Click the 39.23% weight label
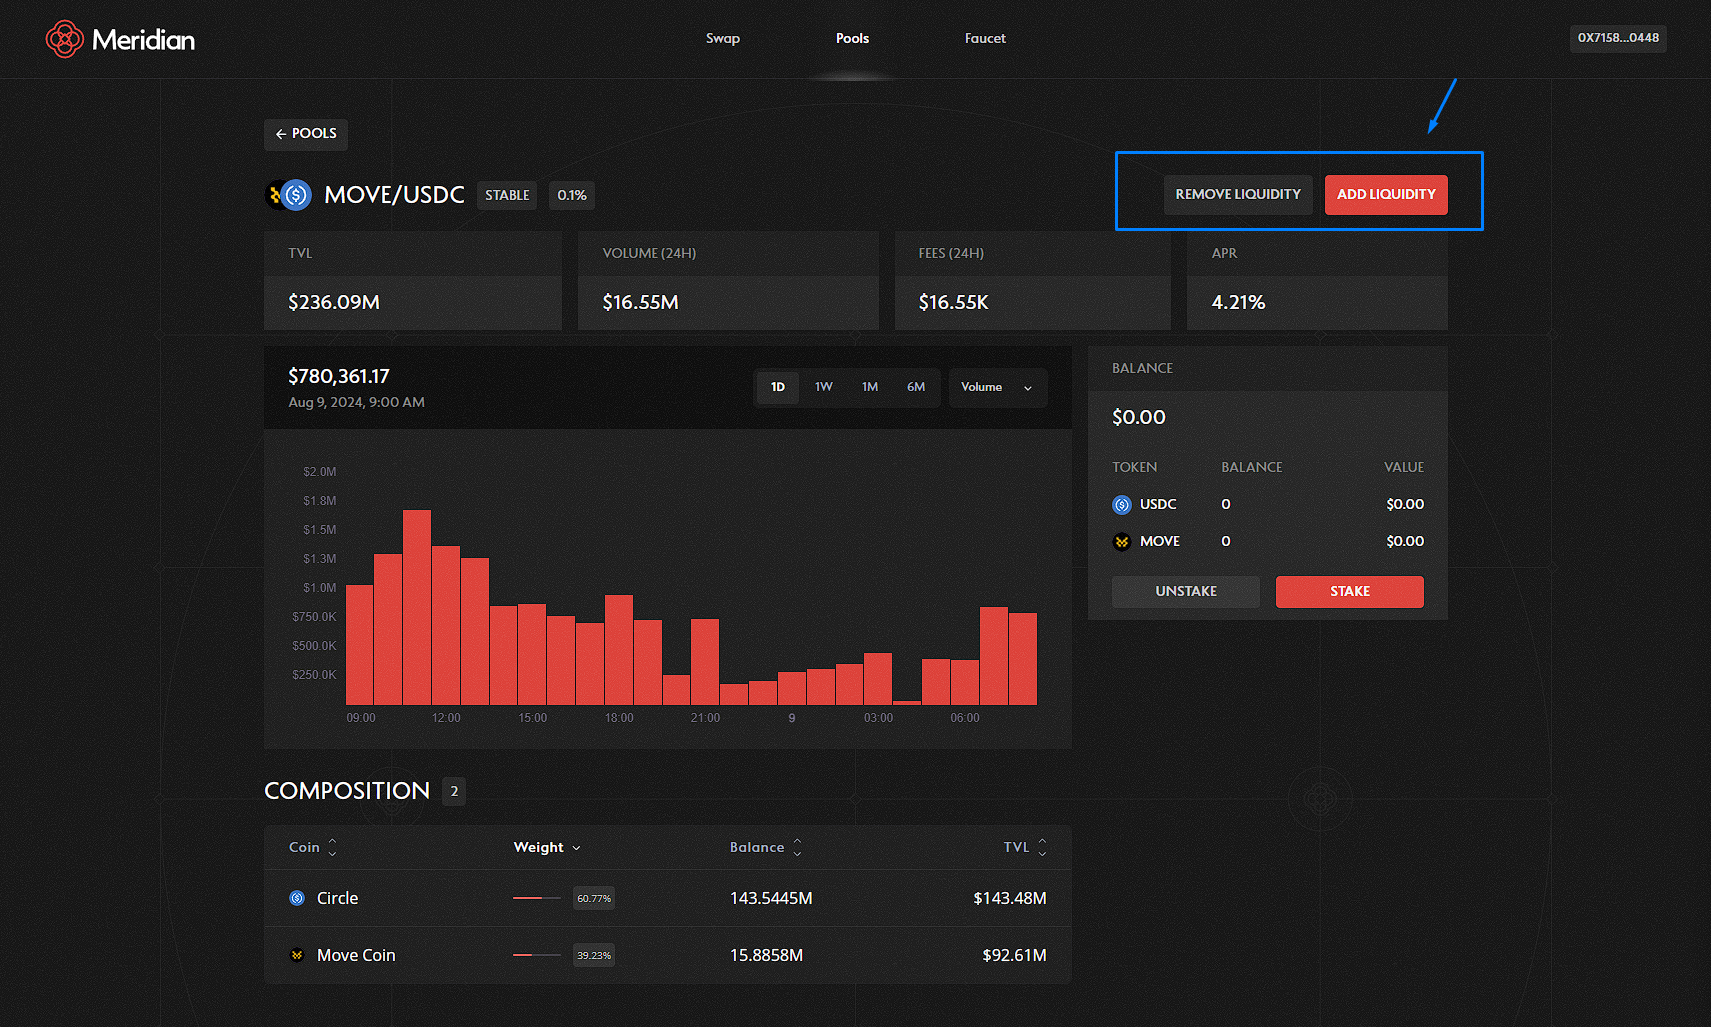Viewport: 1711px width, 1027px height. [x=594, y=955]
